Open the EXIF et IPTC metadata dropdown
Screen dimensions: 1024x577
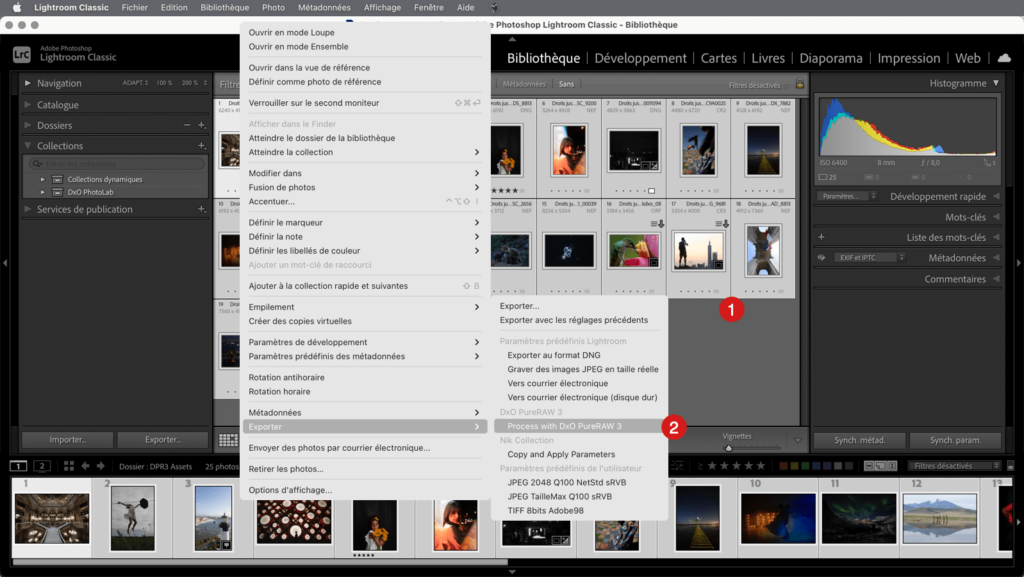(x=869, y=258)
